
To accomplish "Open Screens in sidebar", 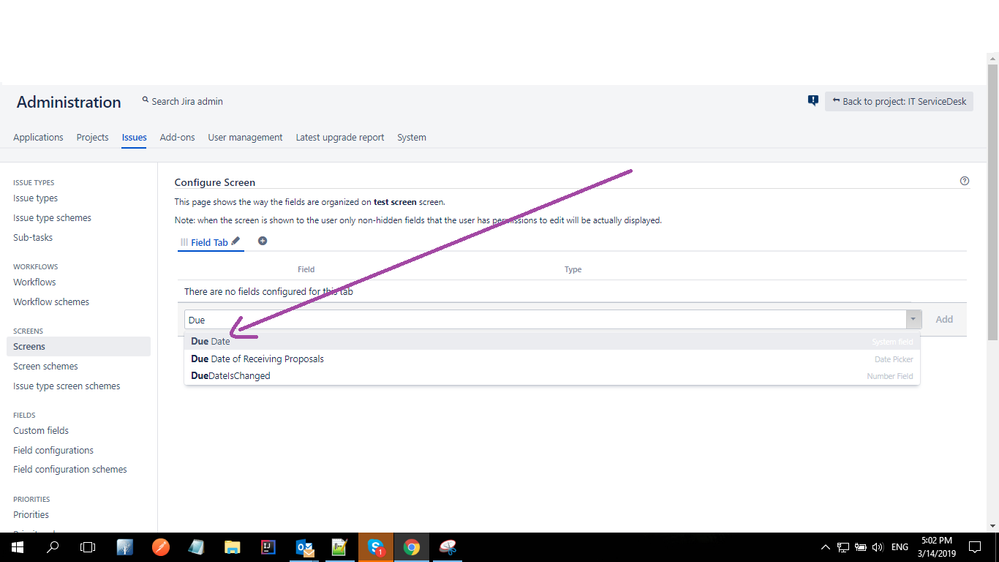I will coord(78,347).
